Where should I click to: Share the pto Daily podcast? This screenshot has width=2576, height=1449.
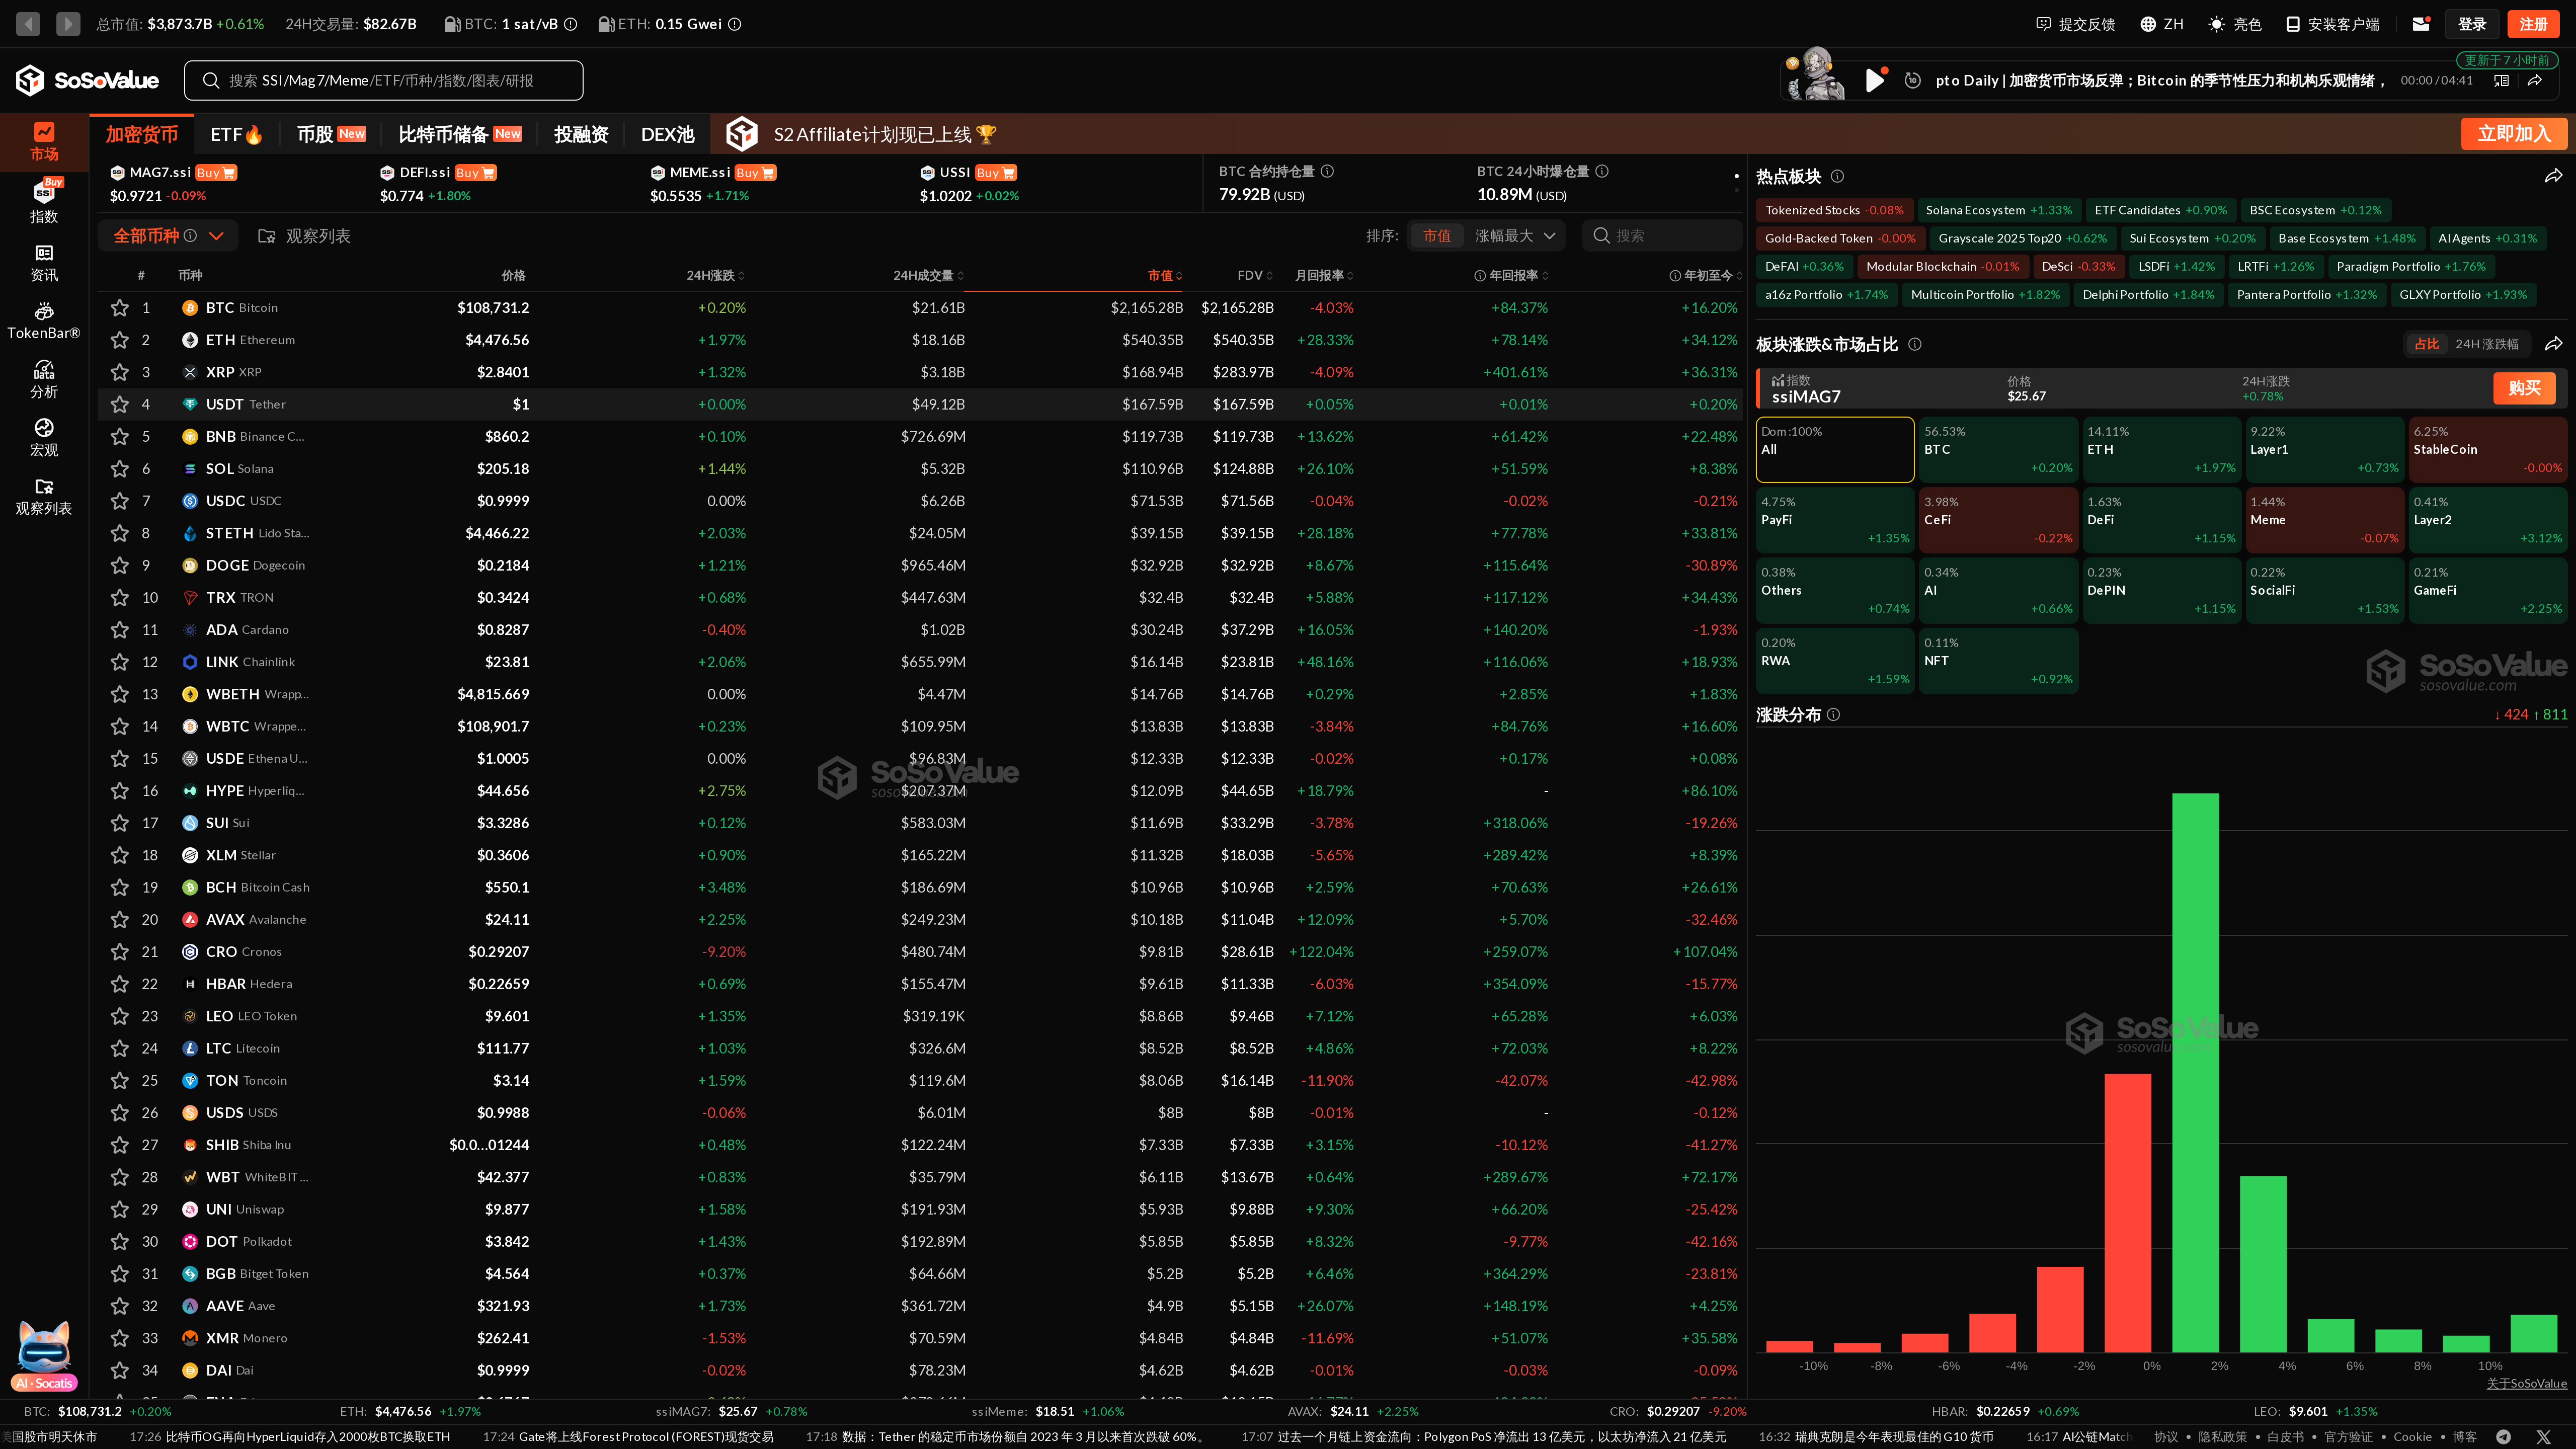2535,80
